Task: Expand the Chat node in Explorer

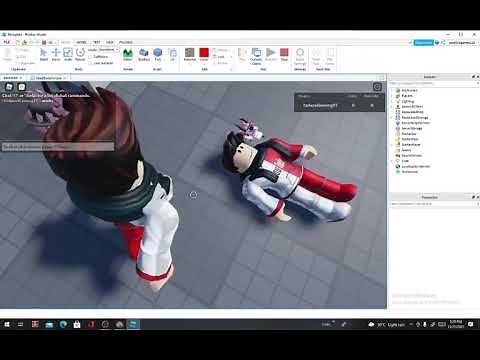Action: point(392,161)
